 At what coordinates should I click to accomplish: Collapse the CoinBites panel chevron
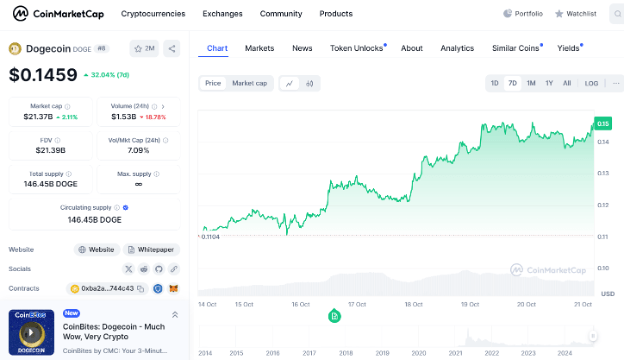click(x=175, y=315)
